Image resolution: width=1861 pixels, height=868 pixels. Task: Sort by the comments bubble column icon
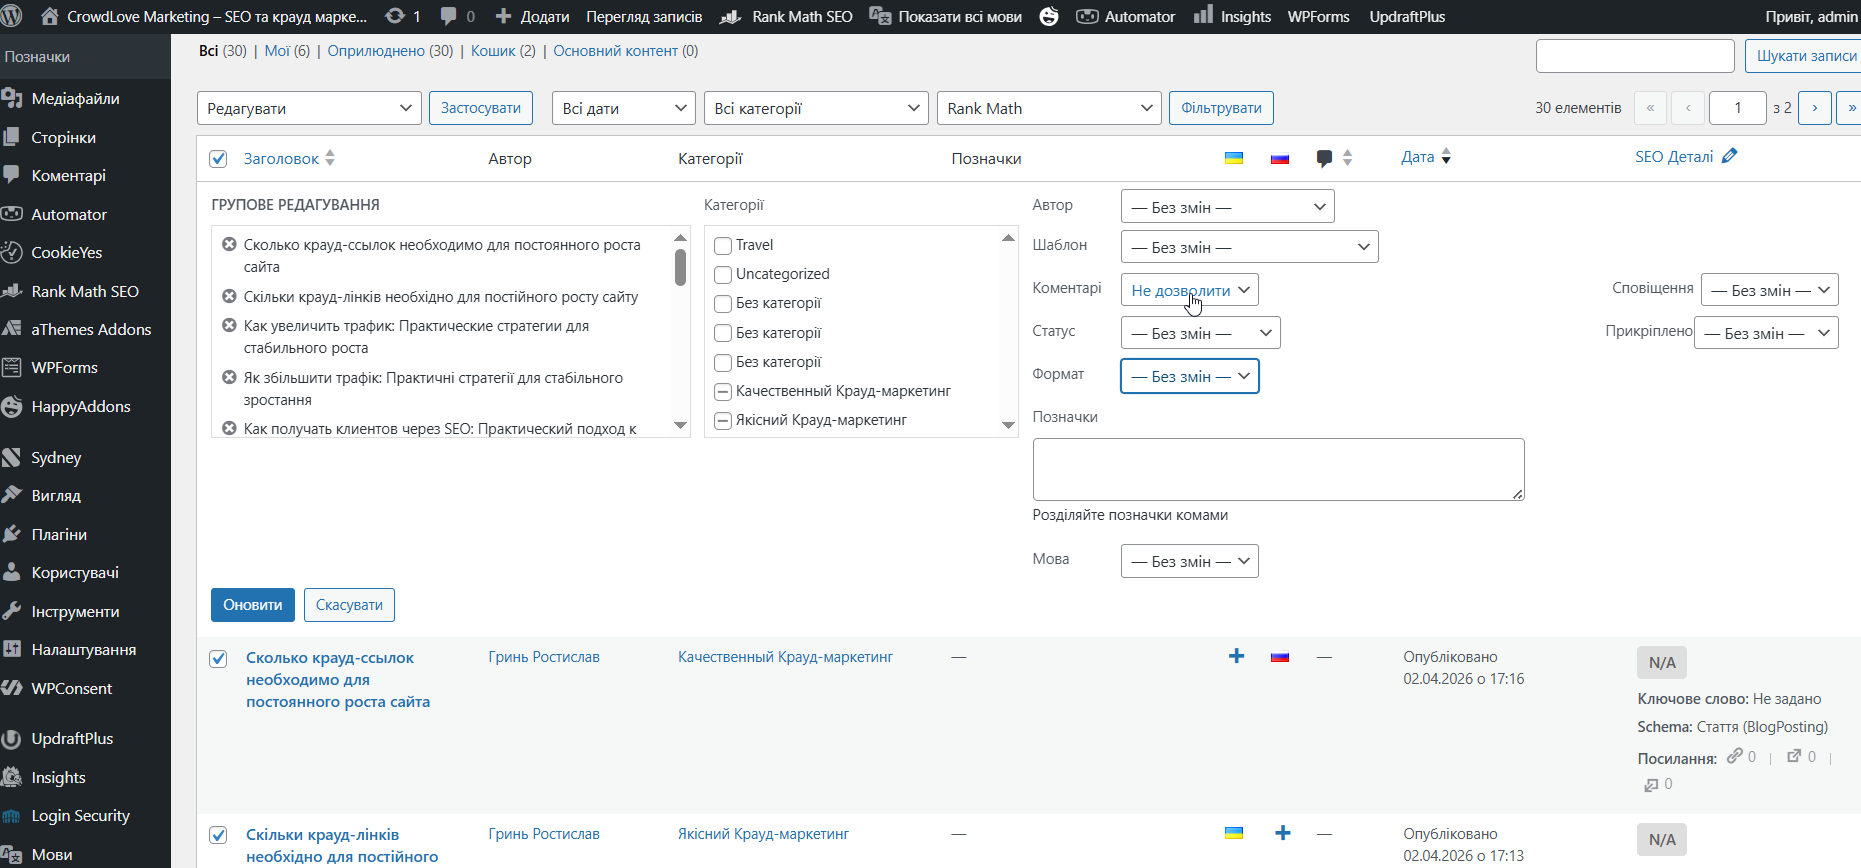pos(1324,158)
